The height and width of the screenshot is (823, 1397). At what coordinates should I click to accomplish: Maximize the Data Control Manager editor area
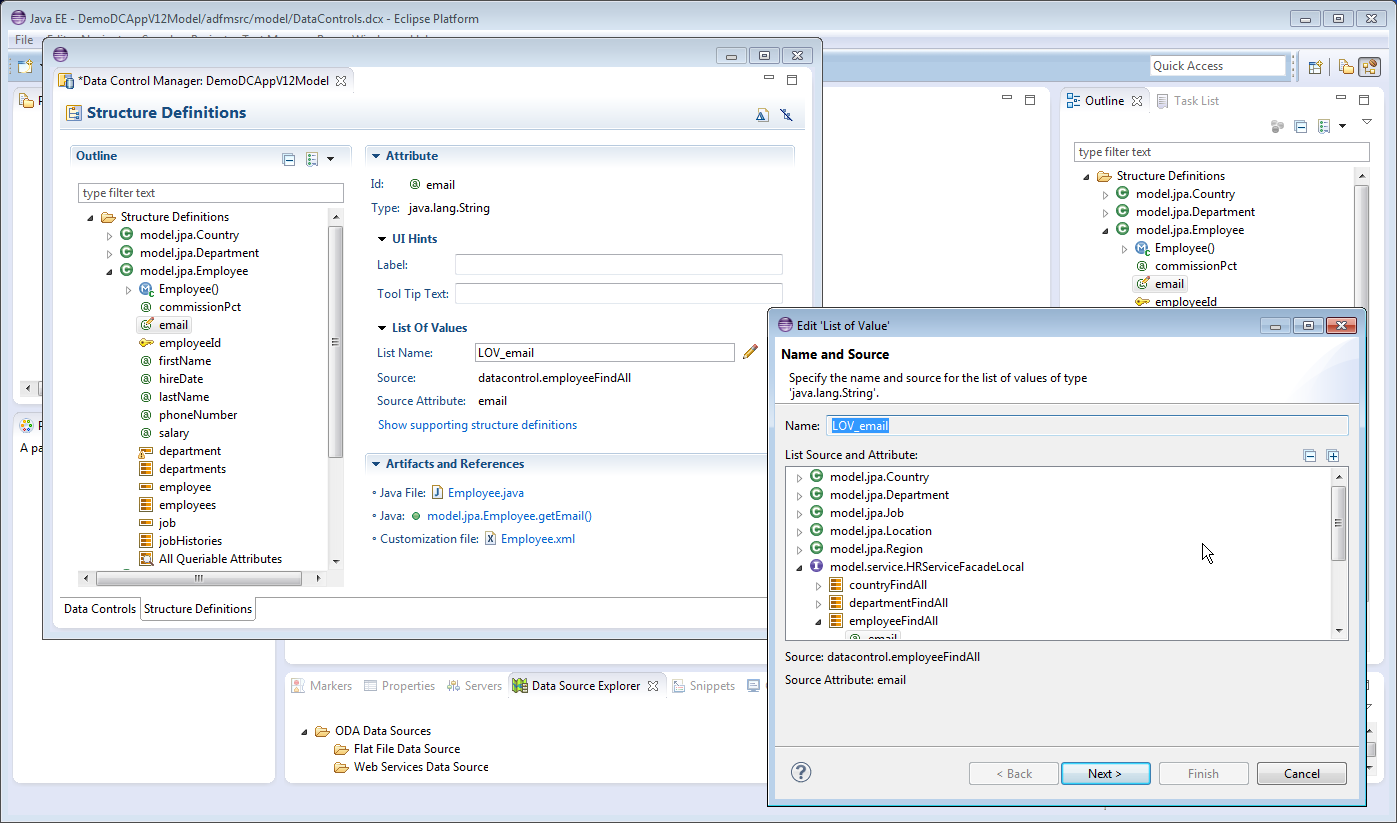(792, 79)
